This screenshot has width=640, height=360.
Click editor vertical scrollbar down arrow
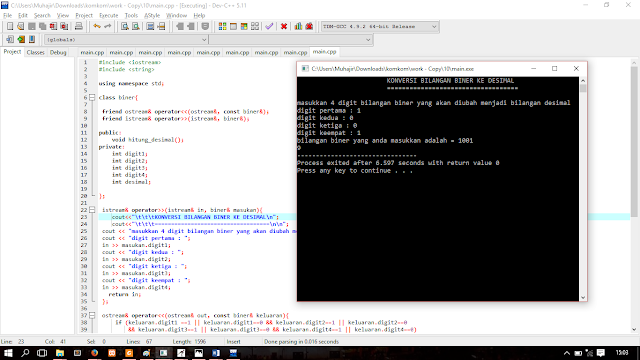[634, 329]
